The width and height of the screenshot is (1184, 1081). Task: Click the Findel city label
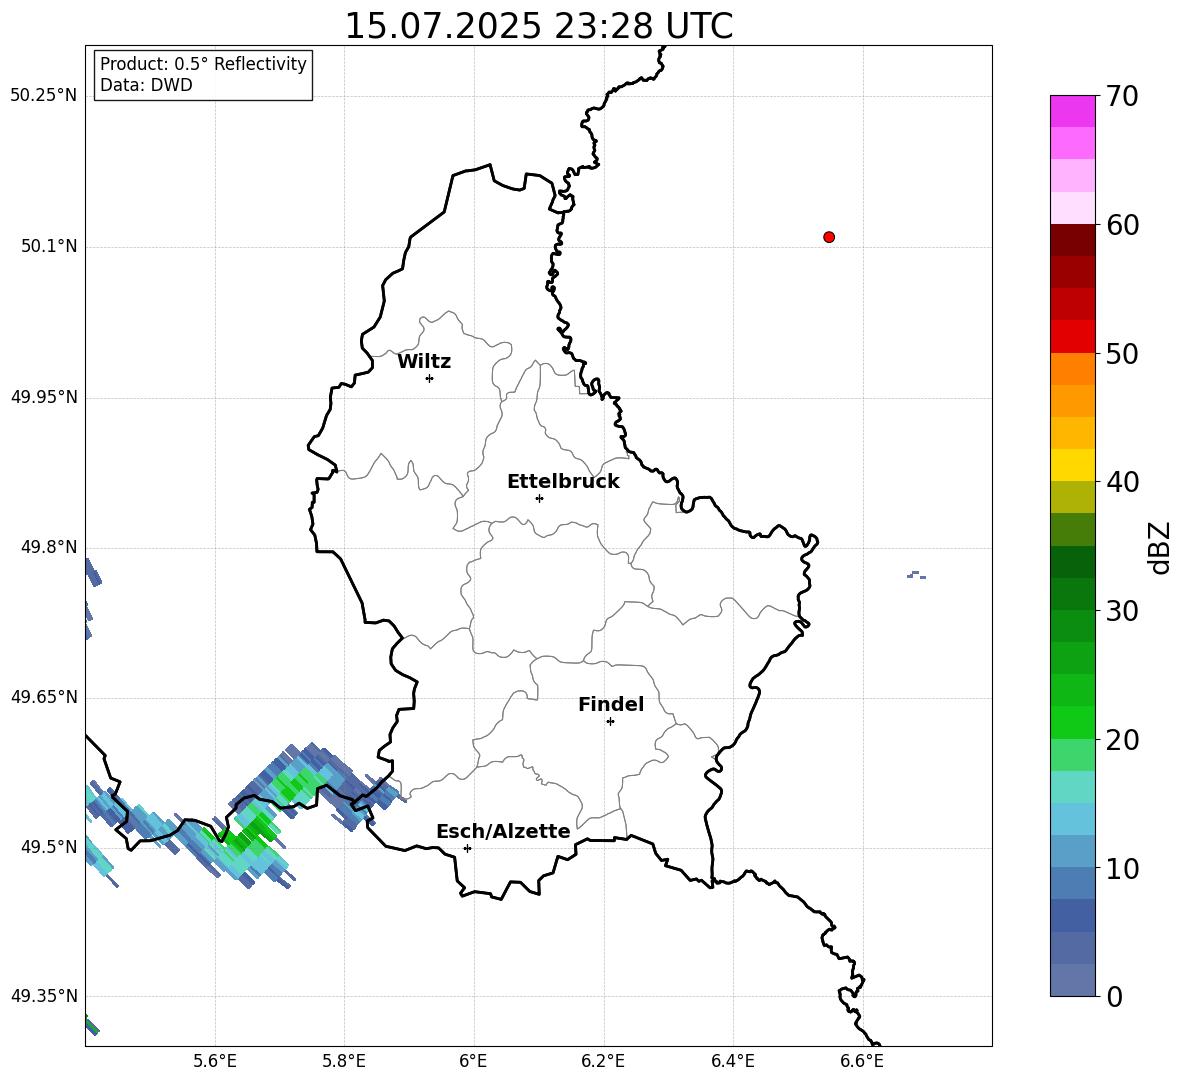point(611,704)
